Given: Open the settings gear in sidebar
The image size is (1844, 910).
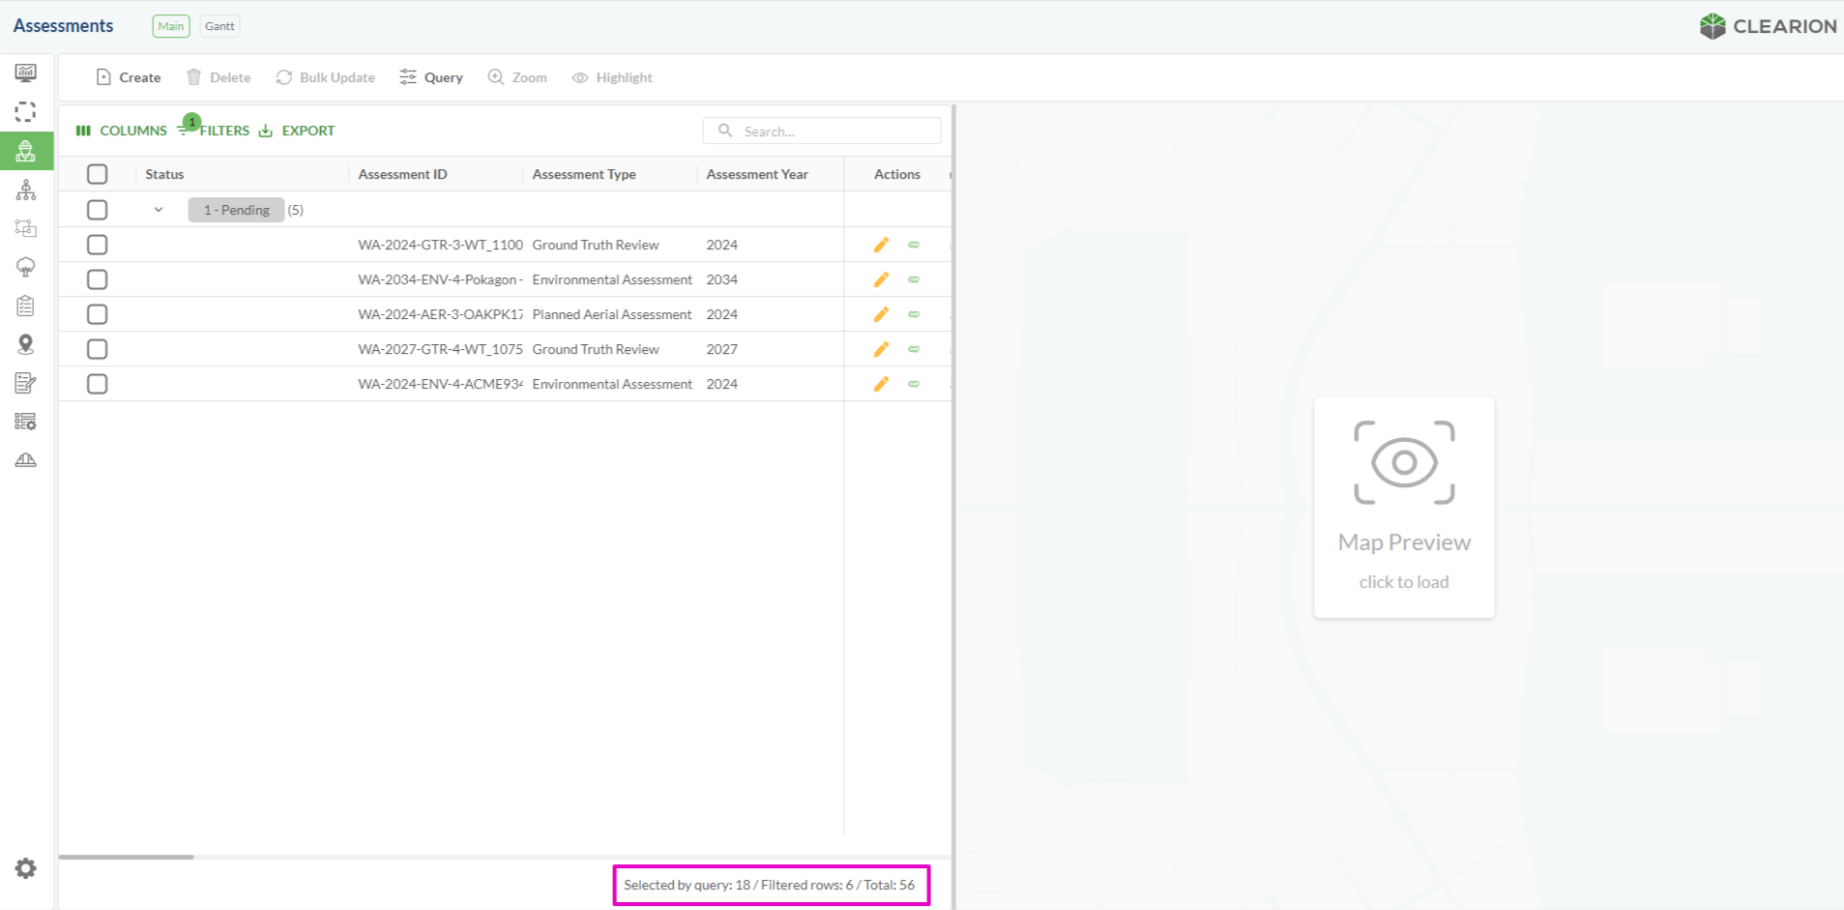Looking at the screenshot, I should 26,868.
